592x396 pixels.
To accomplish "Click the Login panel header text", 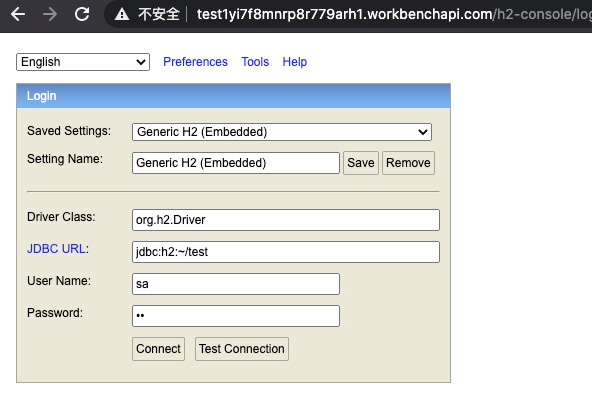I will [42, 96].
